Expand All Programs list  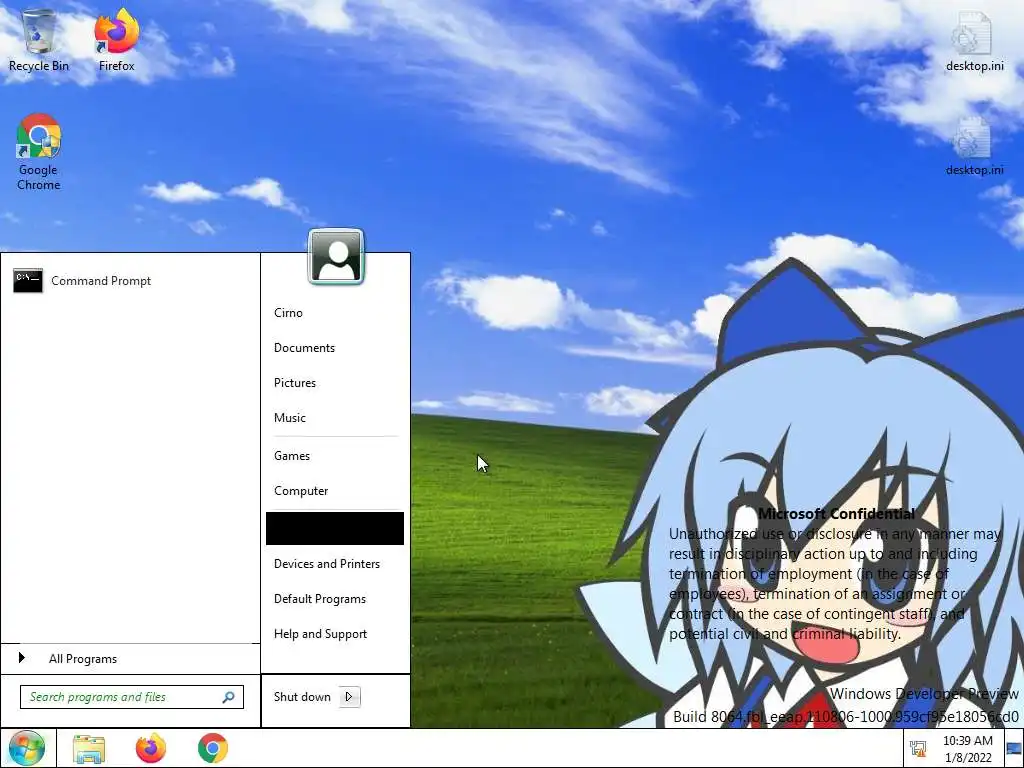(130, 659)
